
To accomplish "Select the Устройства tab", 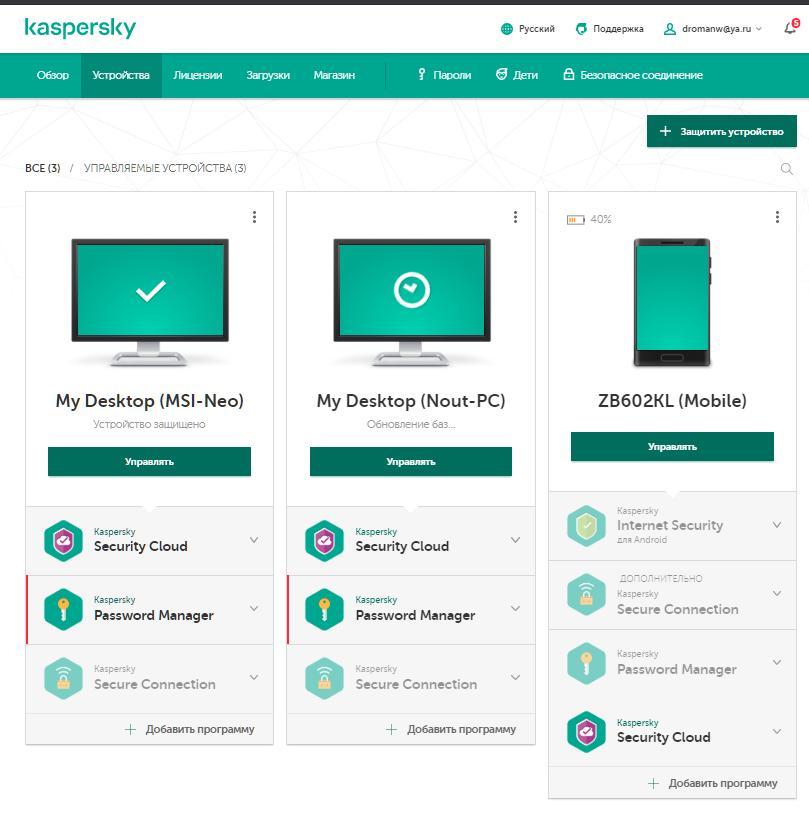I will pyautogui.click(x=121, y=75).
